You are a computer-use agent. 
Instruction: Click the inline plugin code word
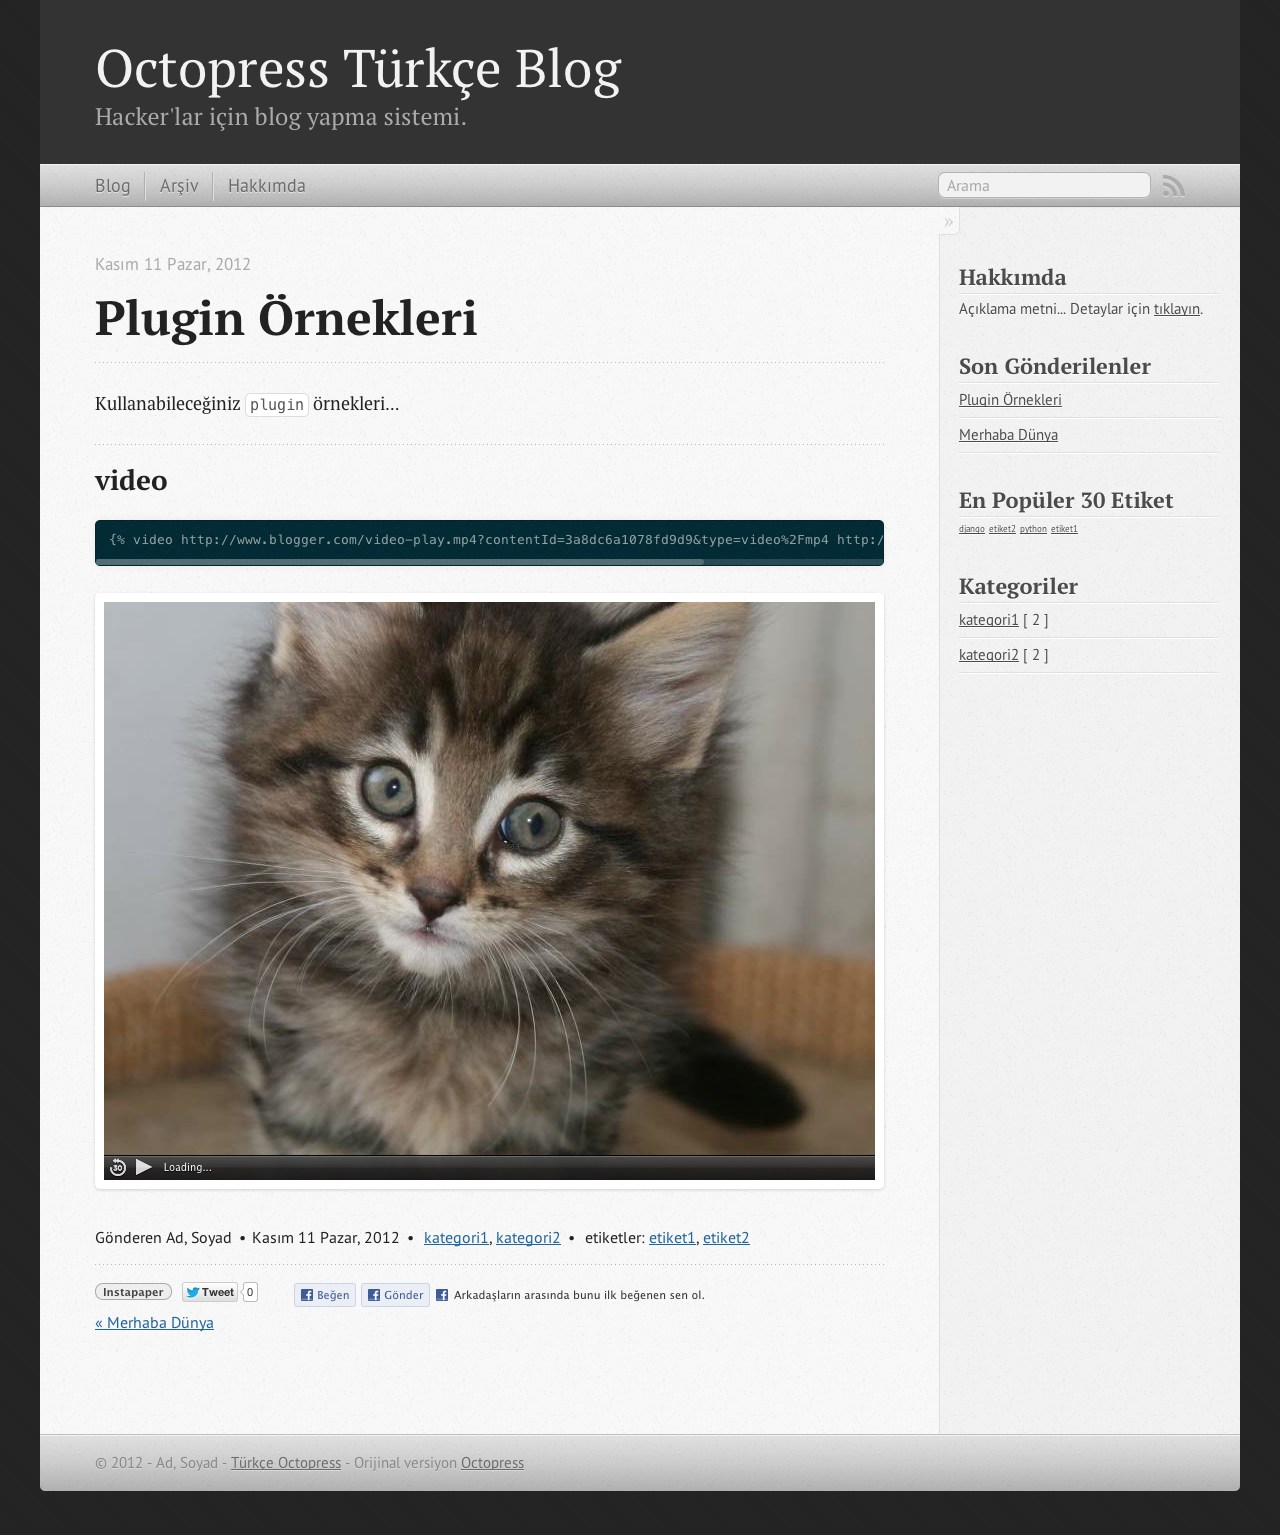277,404
